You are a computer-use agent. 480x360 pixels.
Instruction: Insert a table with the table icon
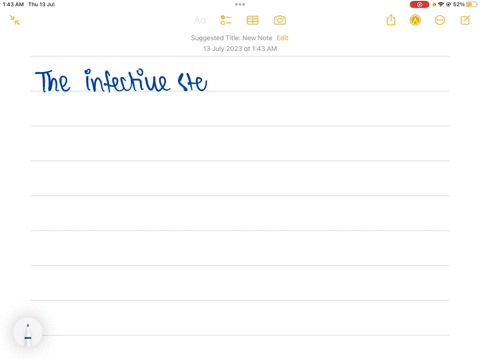pyautogui.click(x=252, y=20)
